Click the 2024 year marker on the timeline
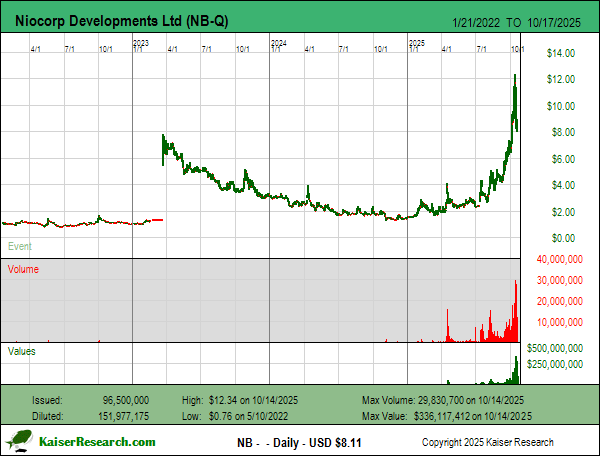 pyautogui.click(x=278, y=43)
